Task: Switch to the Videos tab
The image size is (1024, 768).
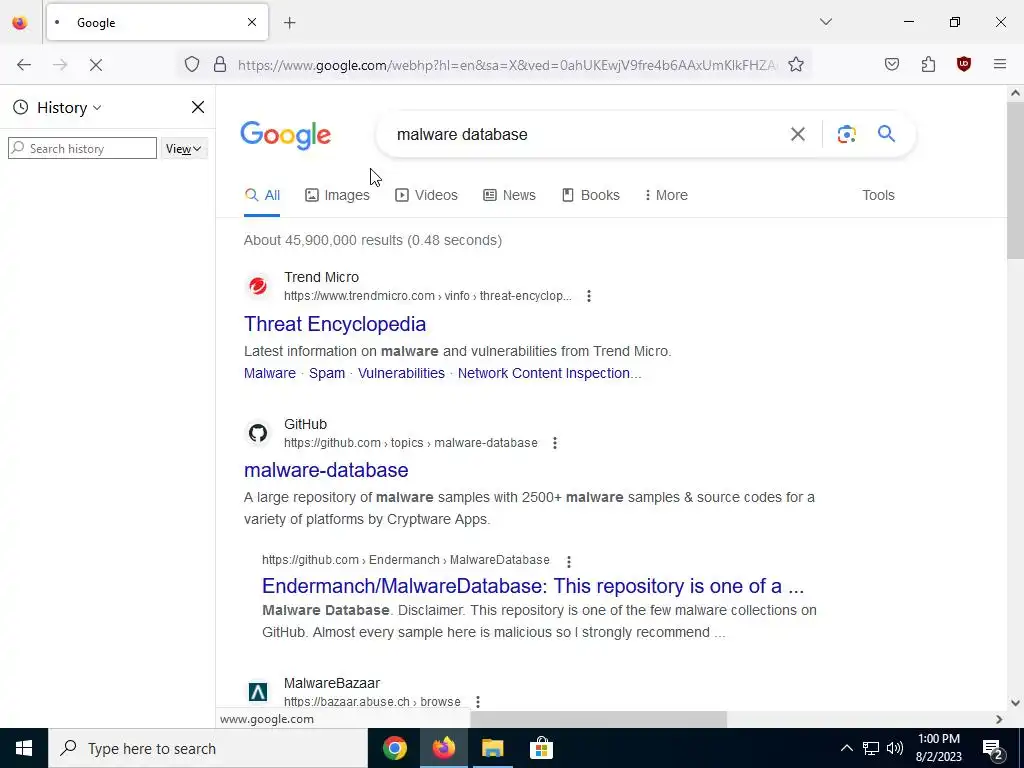Action: pos(426,195)
